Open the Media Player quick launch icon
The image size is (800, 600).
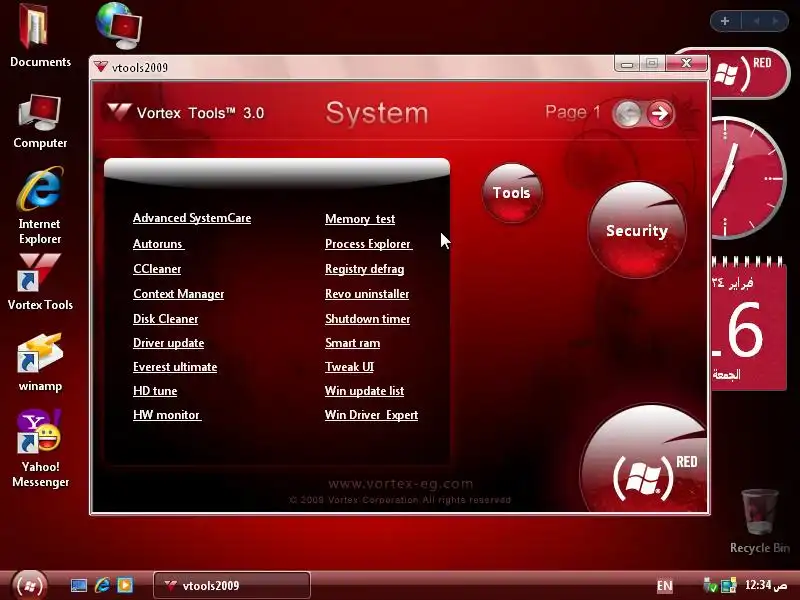pos(125,585)
